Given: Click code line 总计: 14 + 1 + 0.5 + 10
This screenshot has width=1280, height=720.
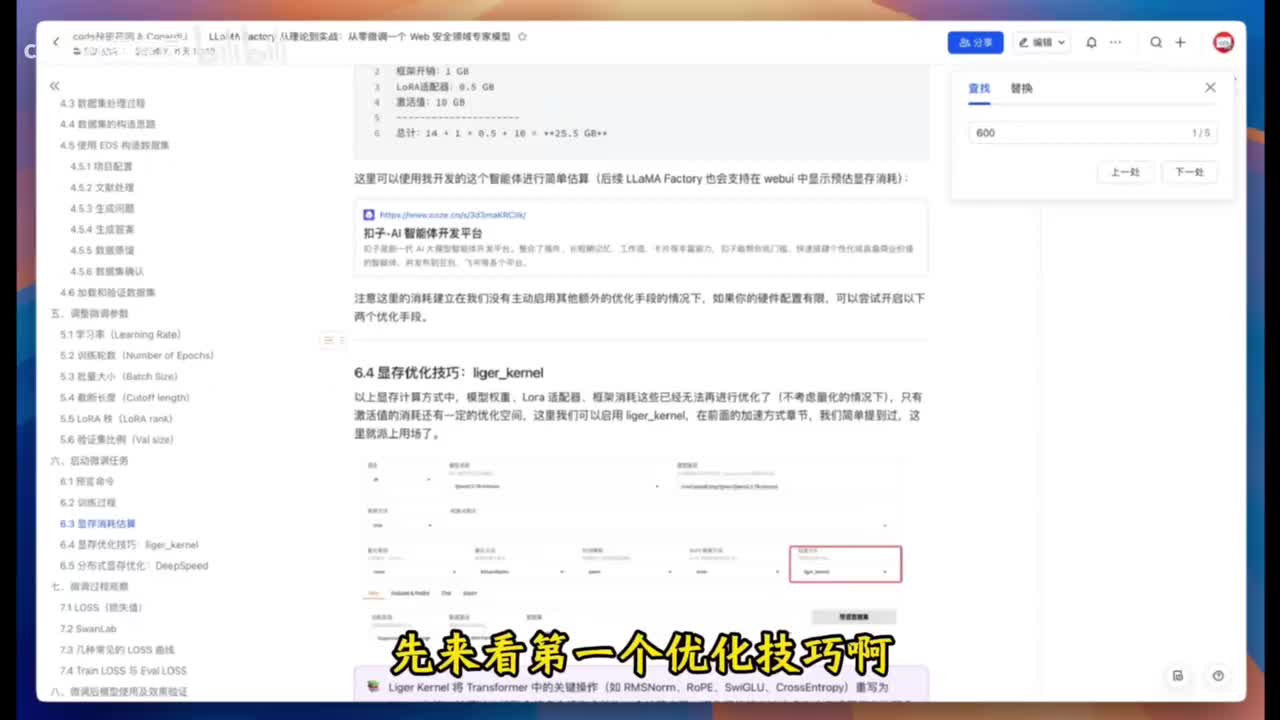Looking at the screenshot, I should [x=502, y=133].
